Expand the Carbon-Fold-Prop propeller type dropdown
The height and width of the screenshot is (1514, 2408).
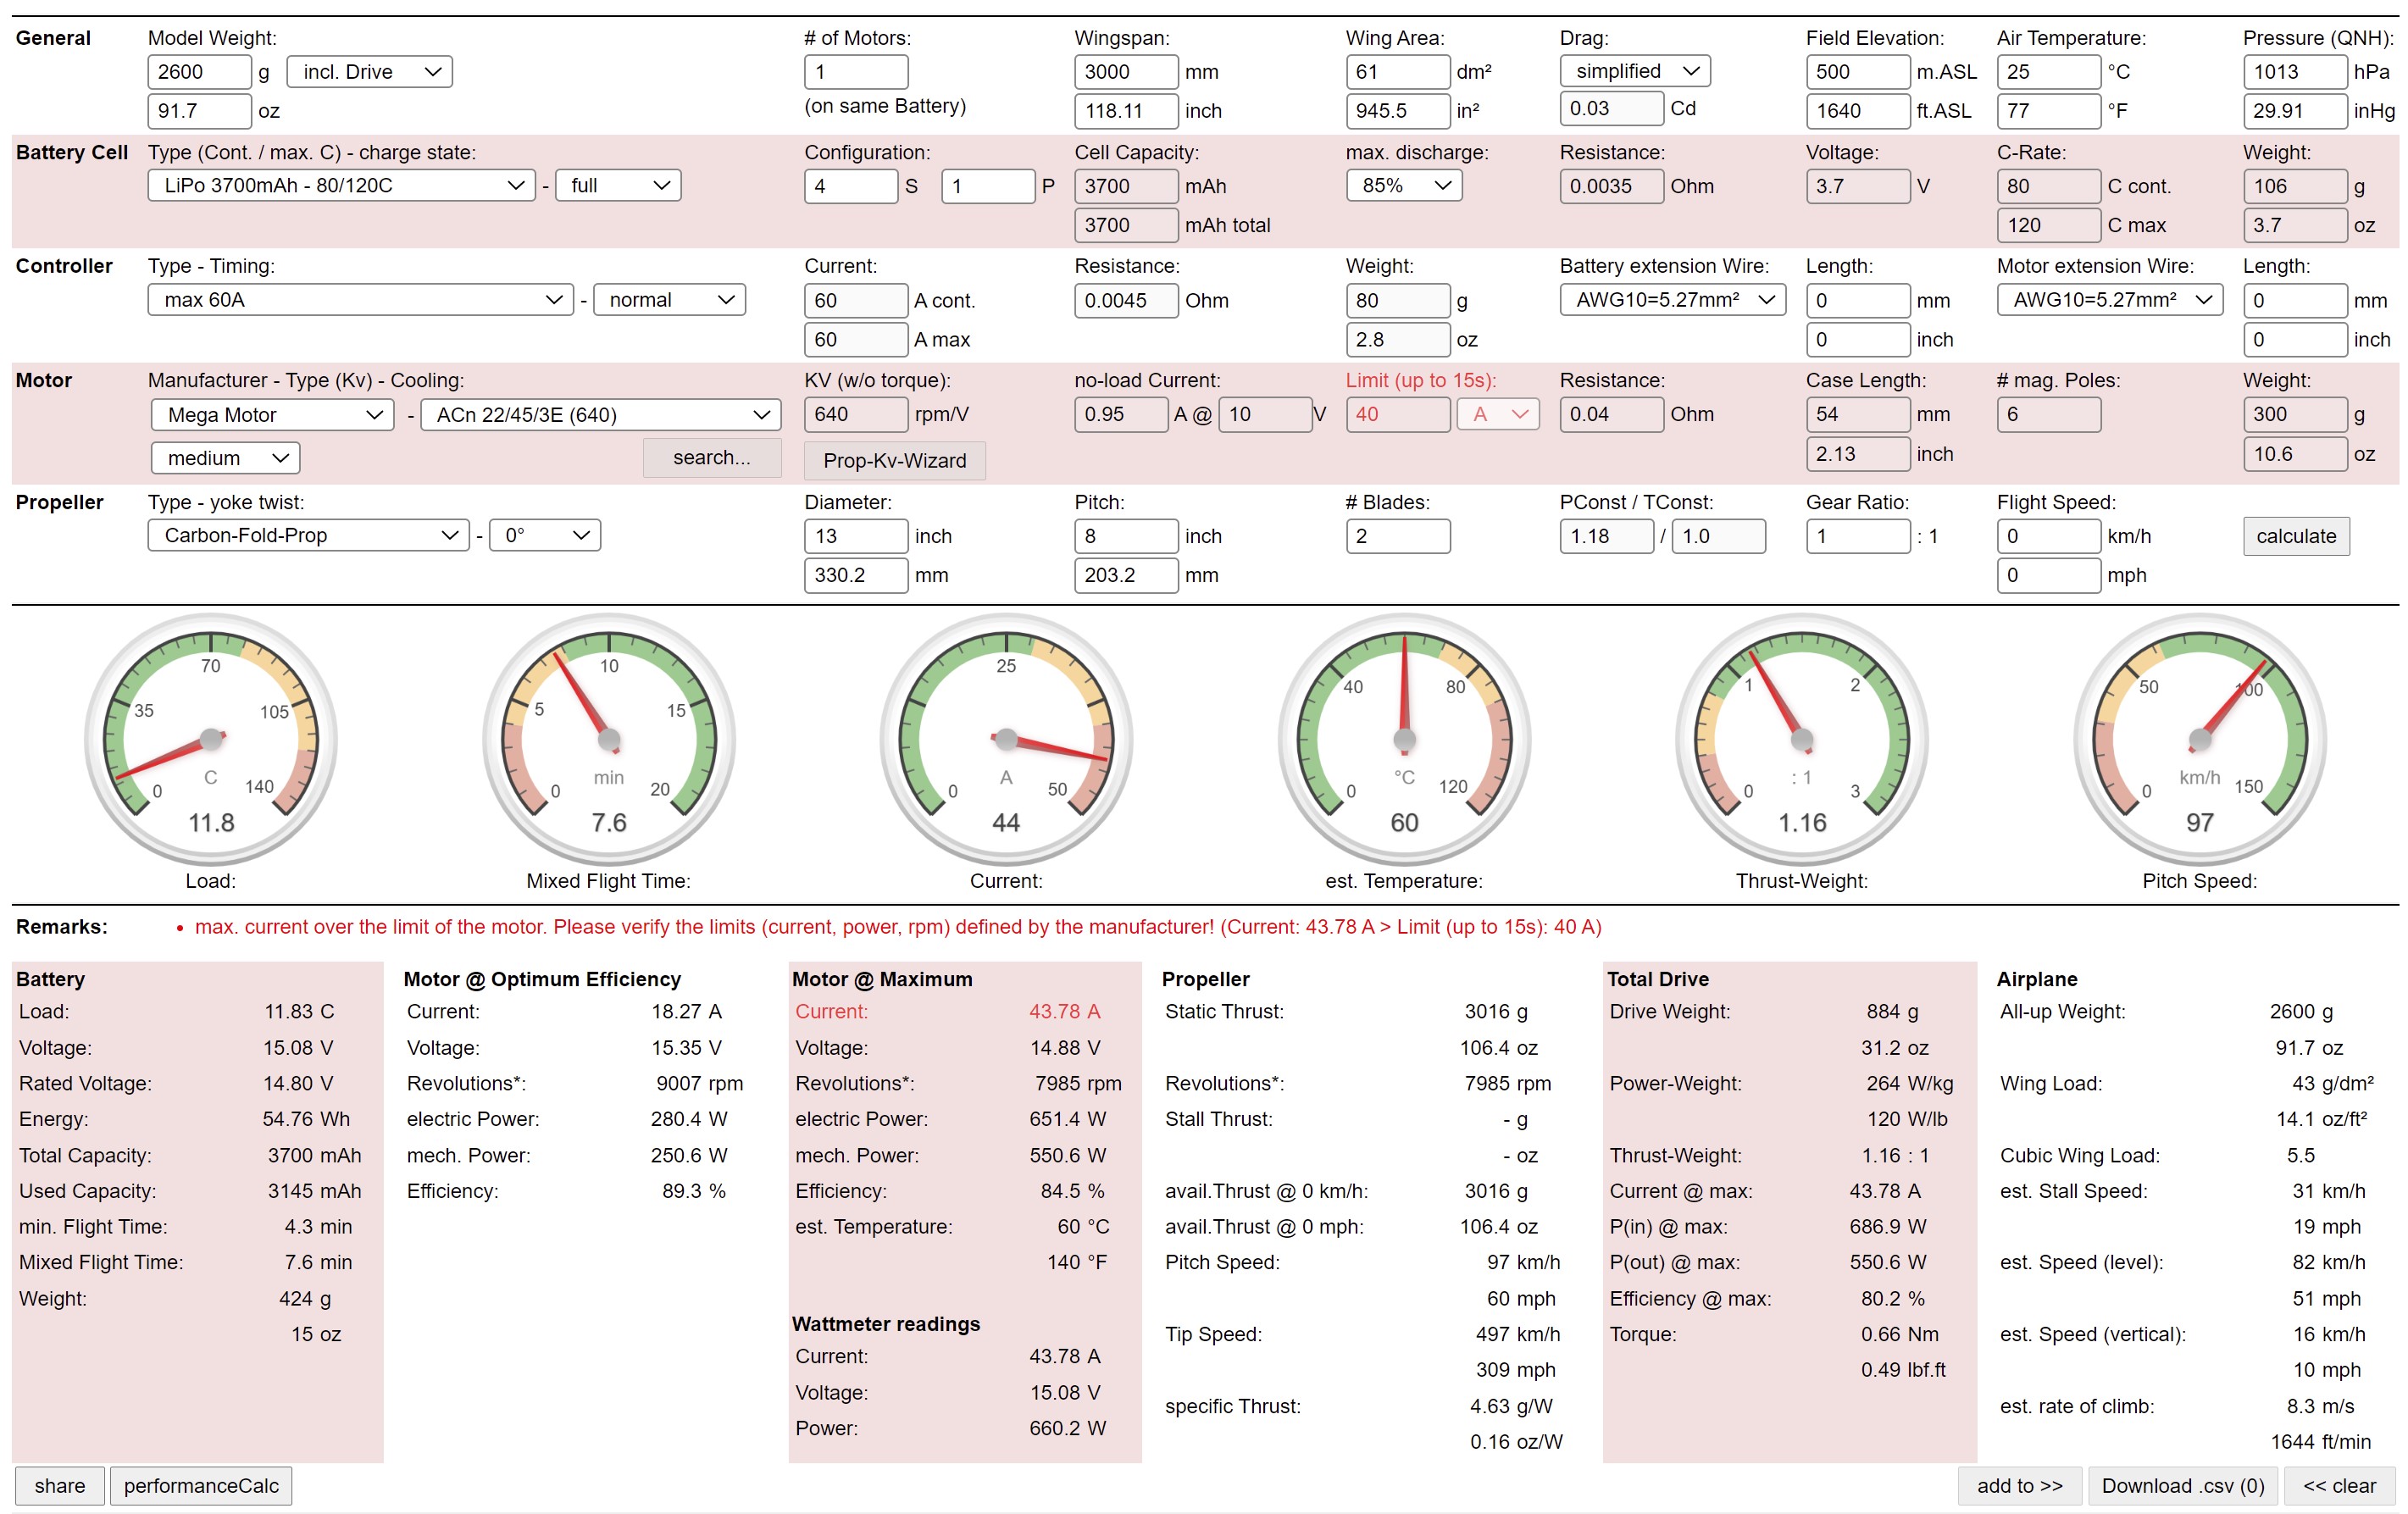coord(308,536)
